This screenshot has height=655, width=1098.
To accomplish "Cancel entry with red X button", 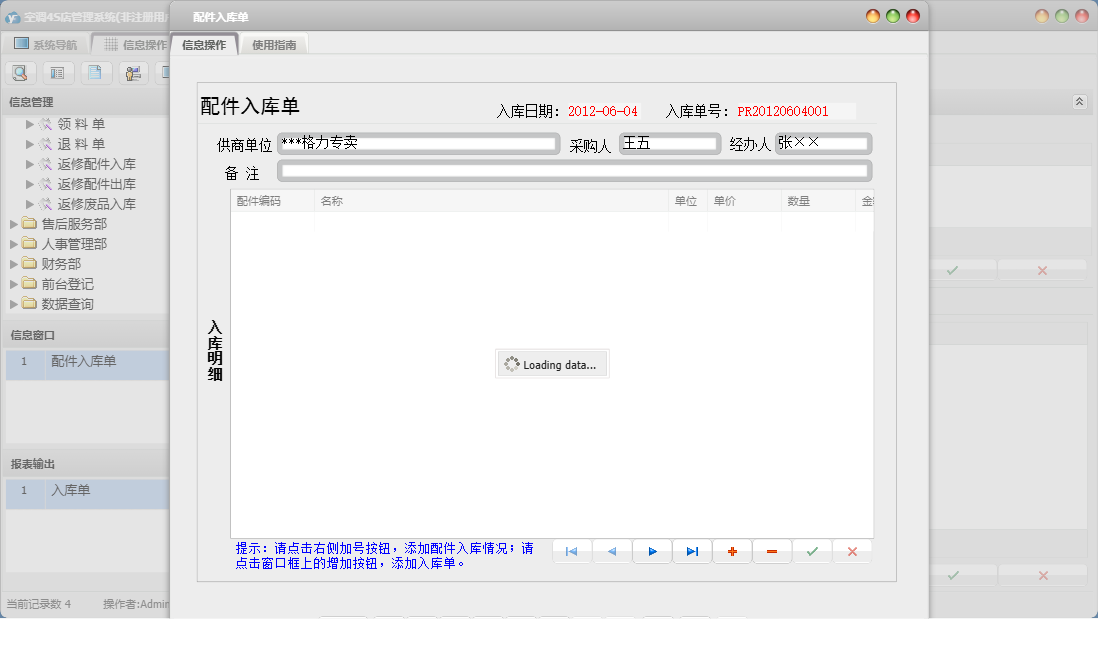I will click(851, 551).
